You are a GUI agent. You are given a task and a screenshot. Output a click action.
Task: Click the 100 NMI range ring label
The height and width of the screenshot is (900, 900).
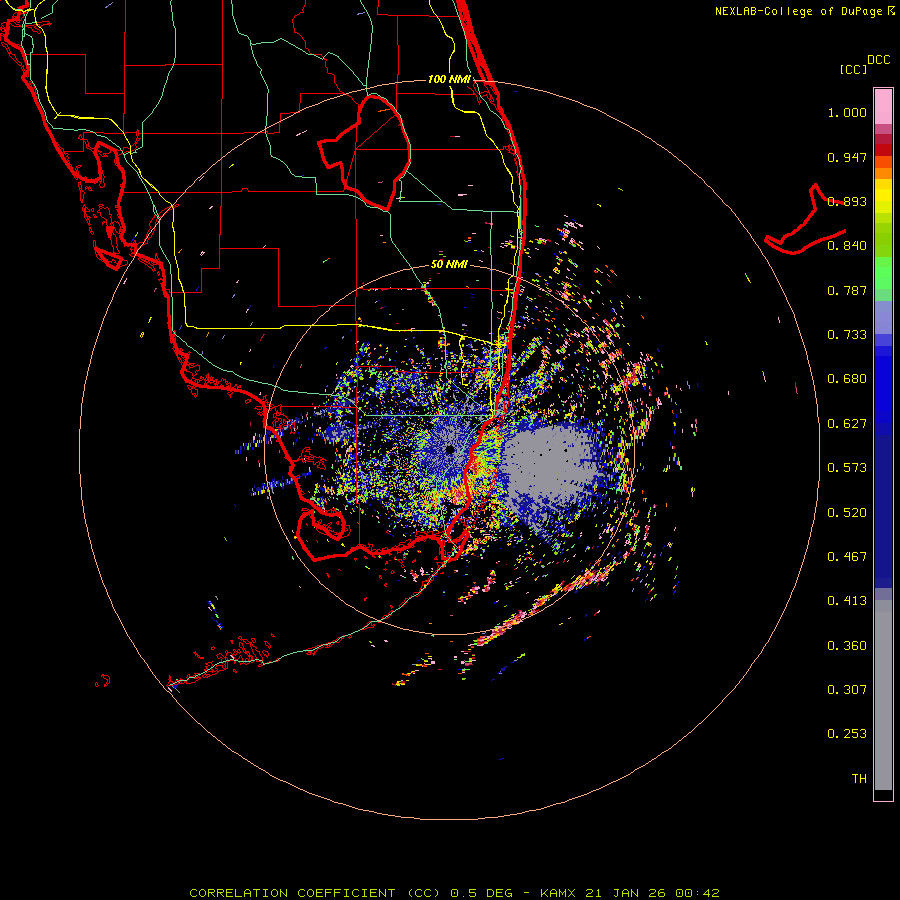[x=449, y=79]
